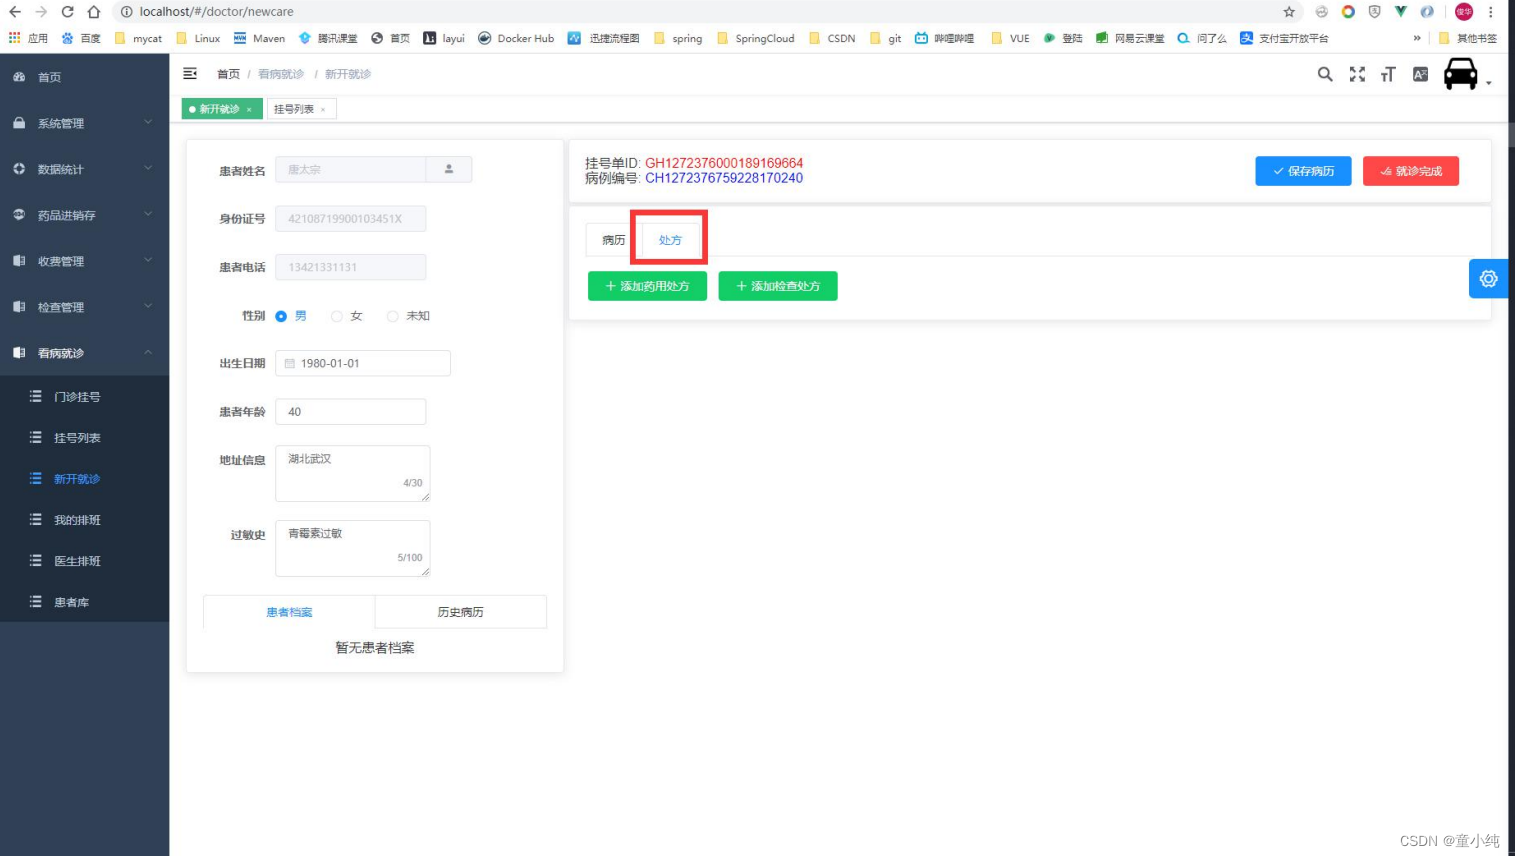This screenshot has height=857, width=1515.
Task: Toggle fullscreen mode icon
Action: click(1357, 74)
